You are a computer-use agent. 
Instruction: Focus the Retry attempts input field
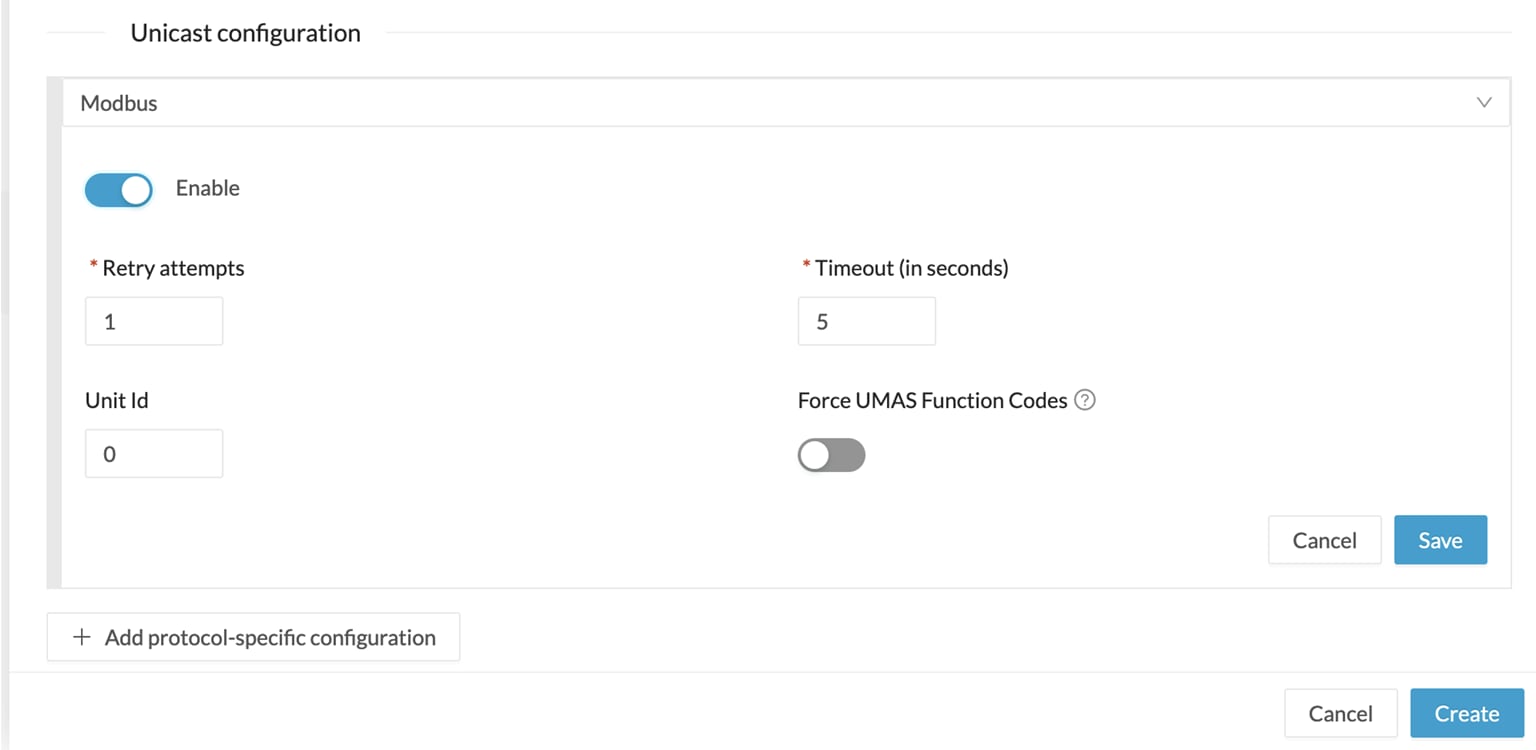[x=154, y=321]
